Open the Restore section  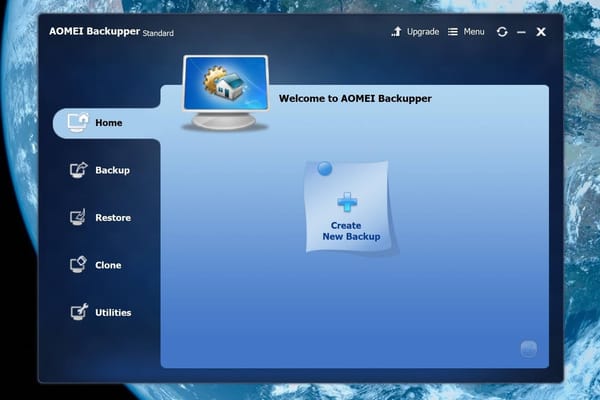click(100, 217)
